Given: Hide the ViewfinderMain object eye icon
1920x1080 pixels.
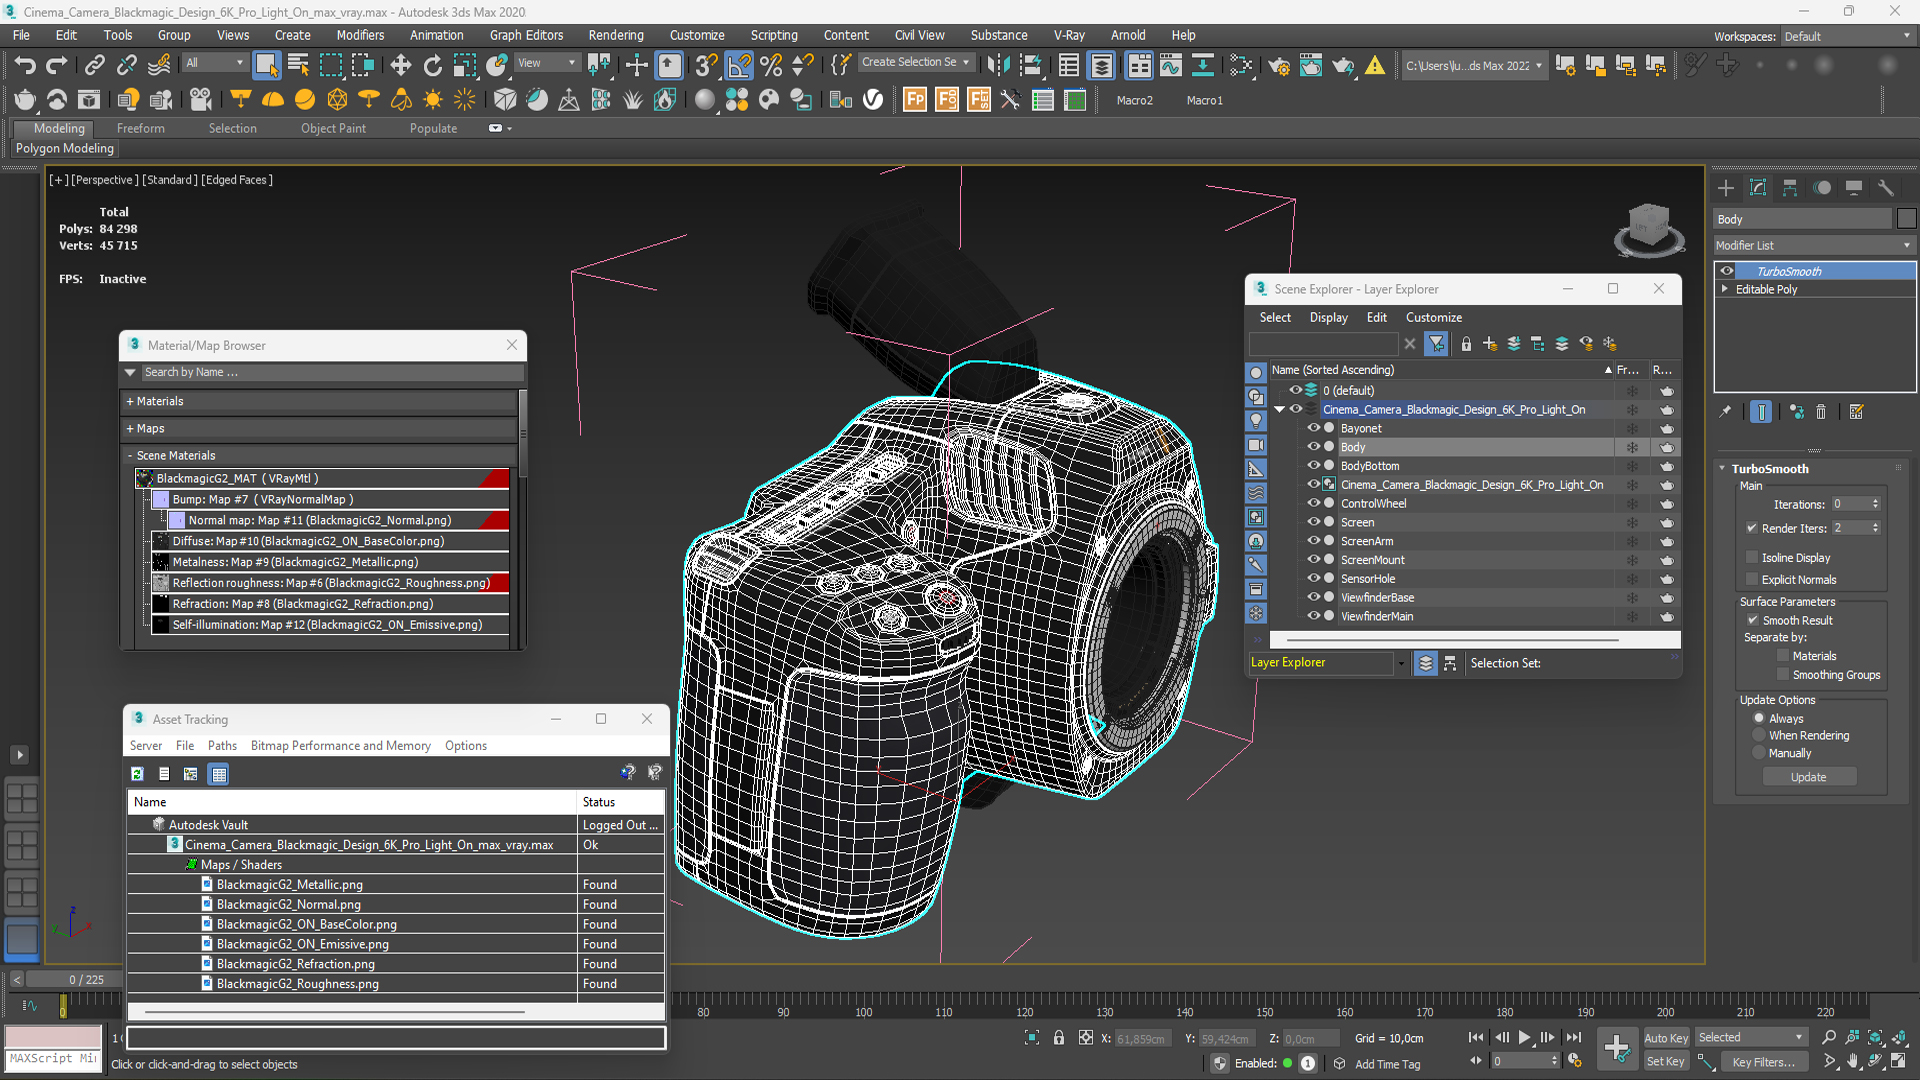Looking at the screenshot, I should tap(1314, 616).
